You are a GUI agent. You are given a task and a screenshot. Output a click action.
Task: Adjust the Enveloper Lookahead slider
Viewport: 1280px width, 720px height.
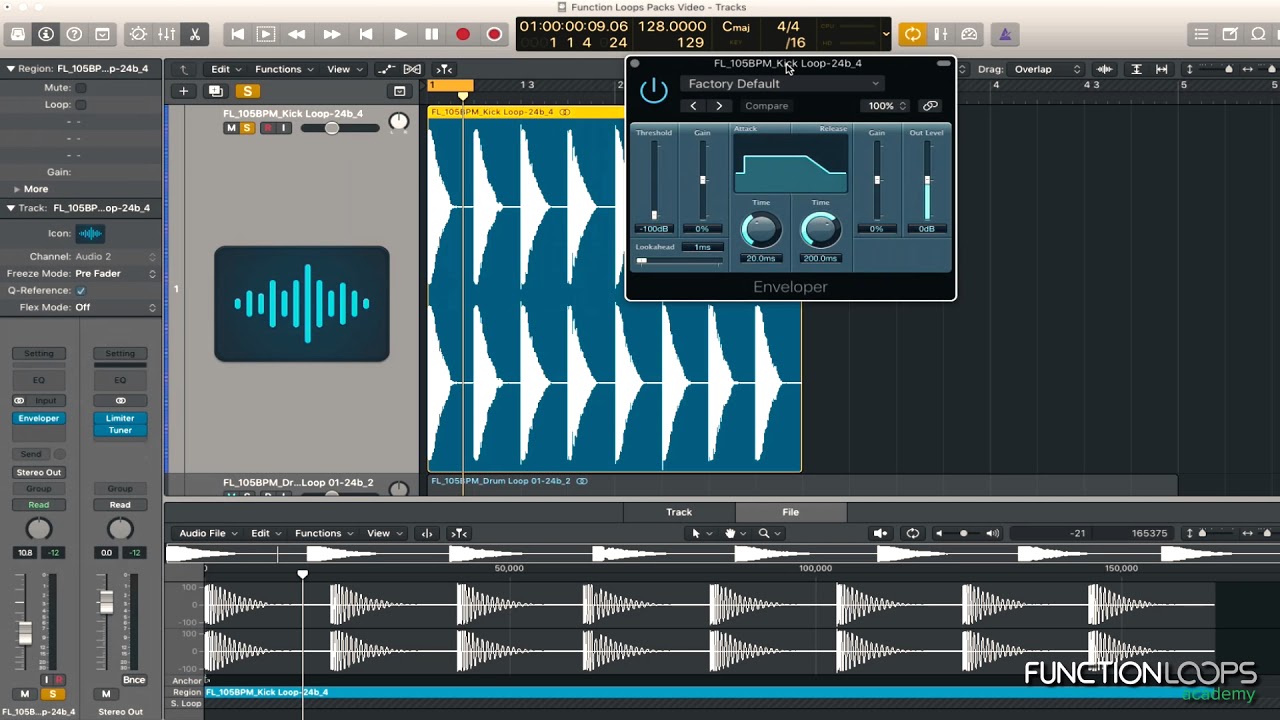point(679,261)
